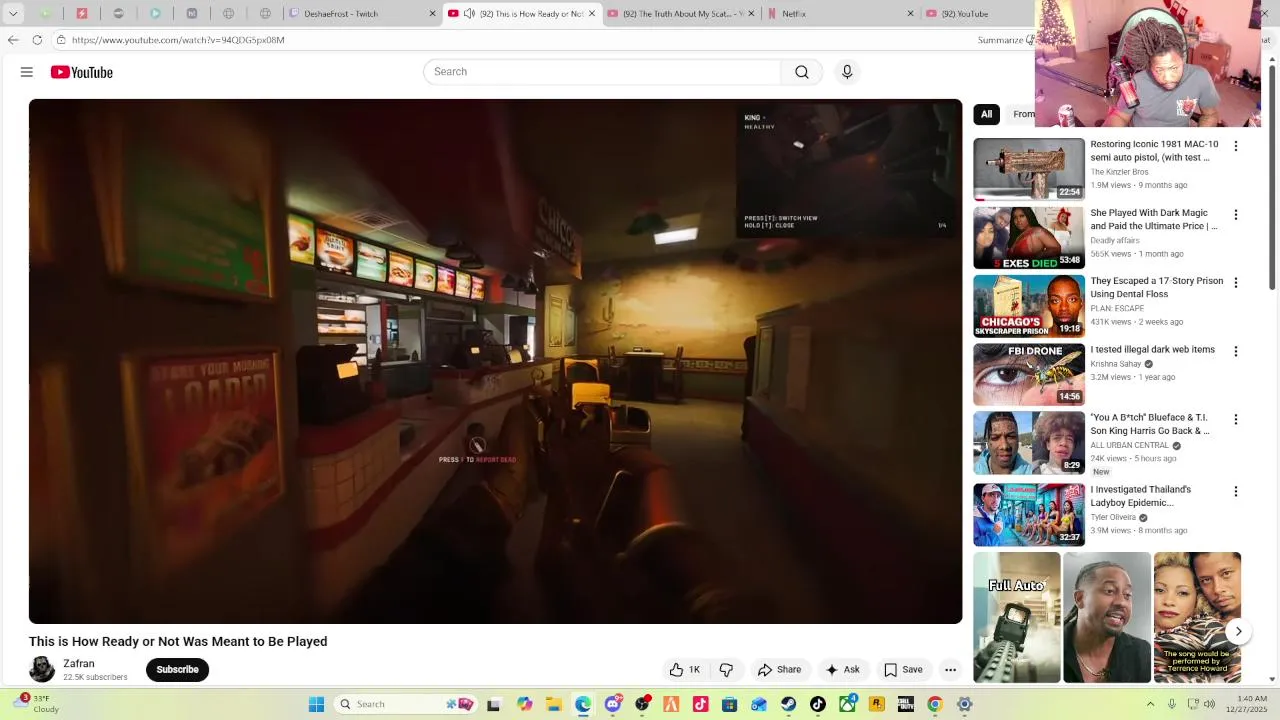Open the FBI Drone thumbnail

(x=1029, y=375)
